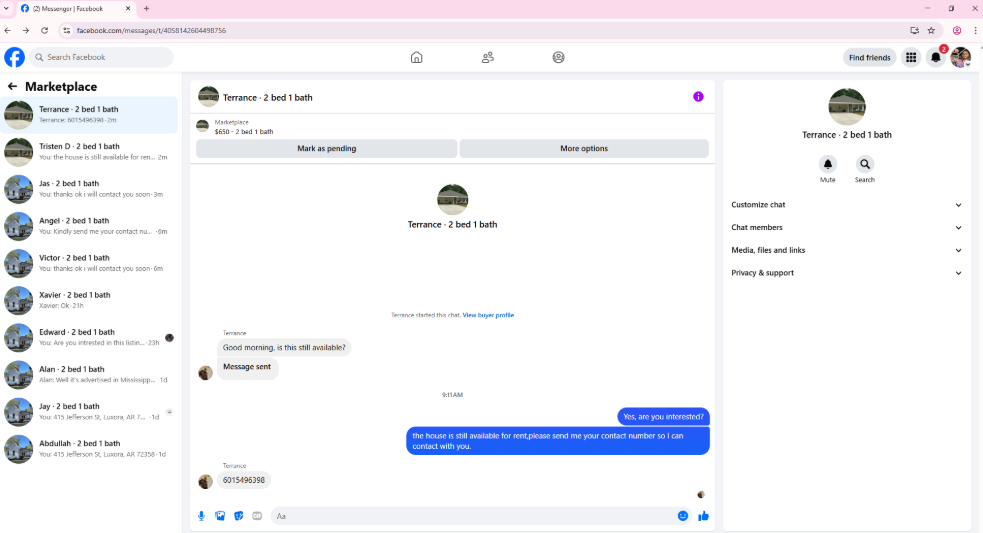This screenshot has width=983, height=533.
Task: Open a new browser tab
Action: tap(147, 9)
